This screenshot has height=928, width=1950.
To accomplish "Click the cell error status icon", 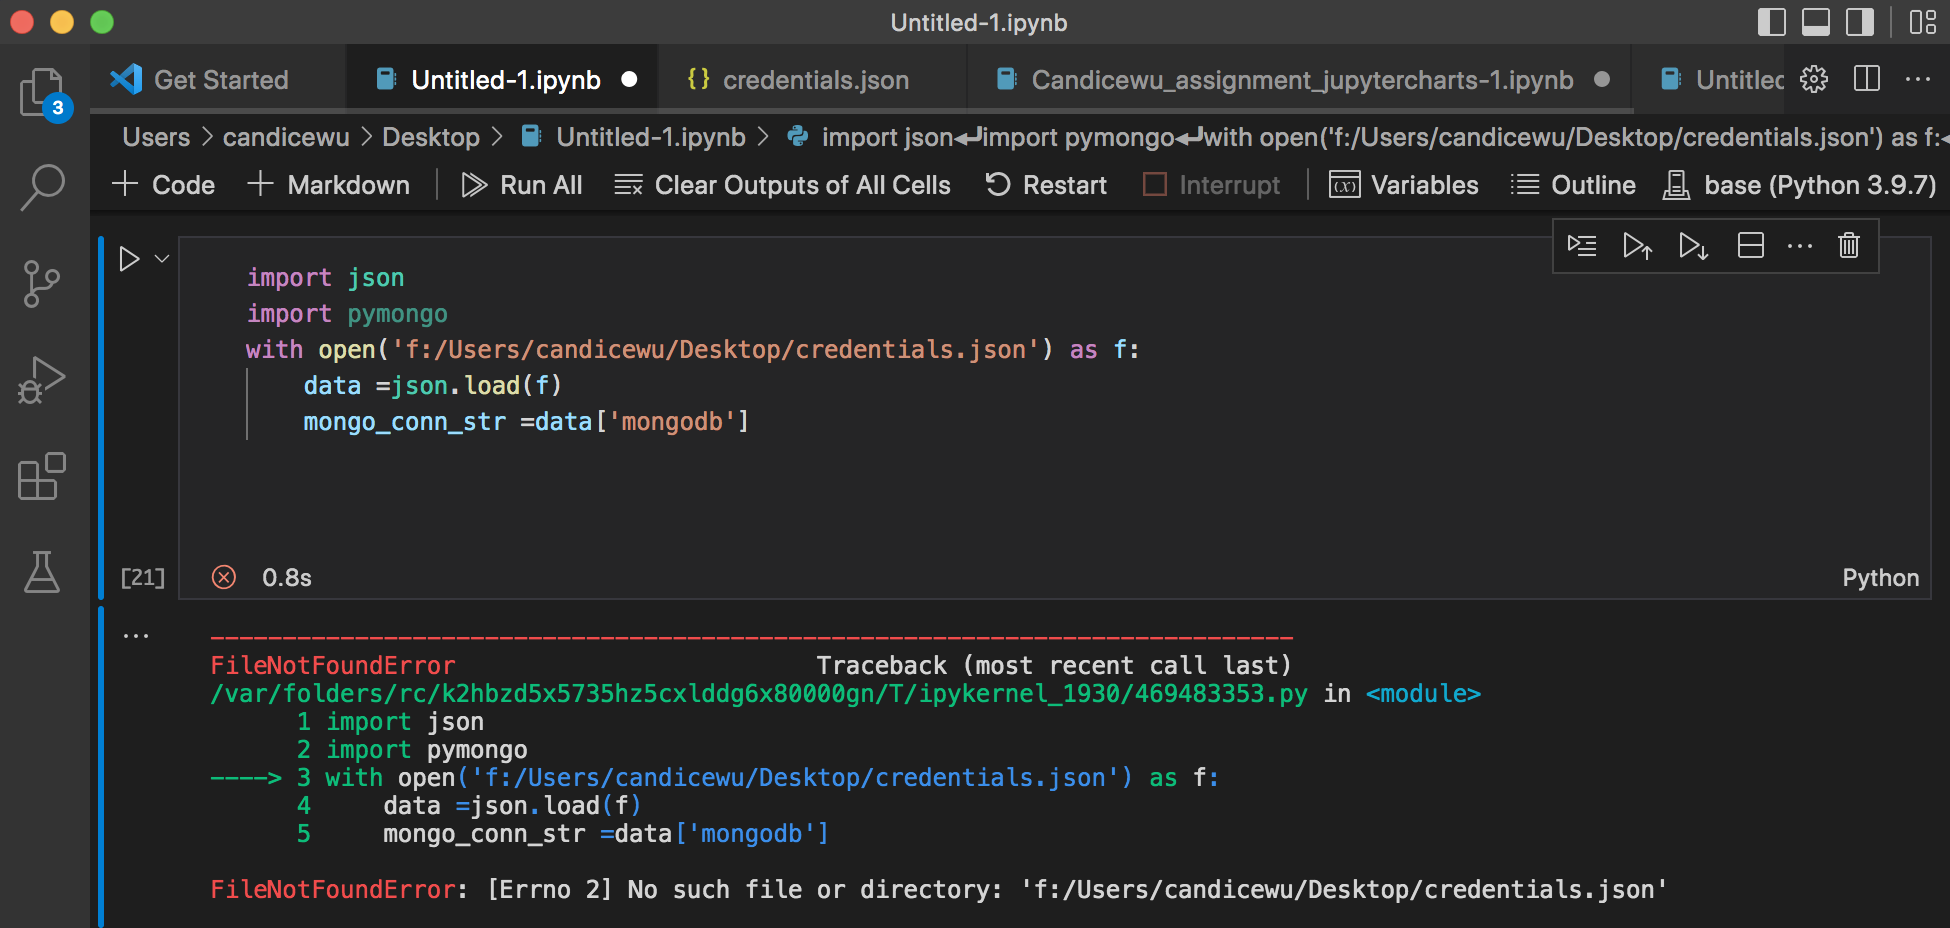I will (224, 577).
